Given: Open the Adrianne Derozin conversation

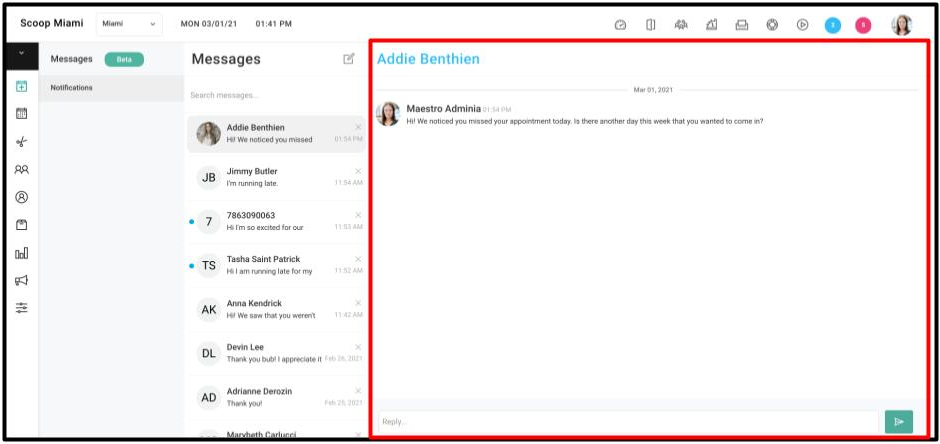Looking at the screenshot, I should pos(276,397).
